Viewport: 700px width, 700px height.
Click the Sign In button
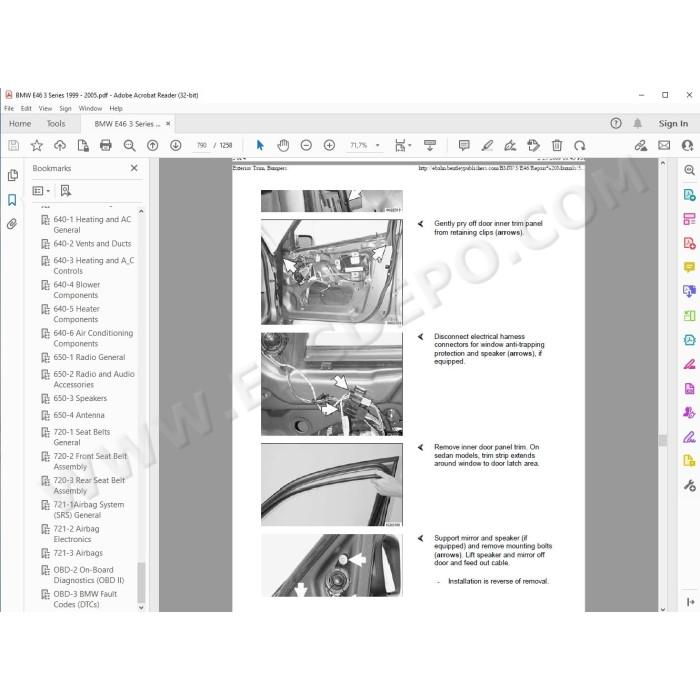click(x=673, y=124)
